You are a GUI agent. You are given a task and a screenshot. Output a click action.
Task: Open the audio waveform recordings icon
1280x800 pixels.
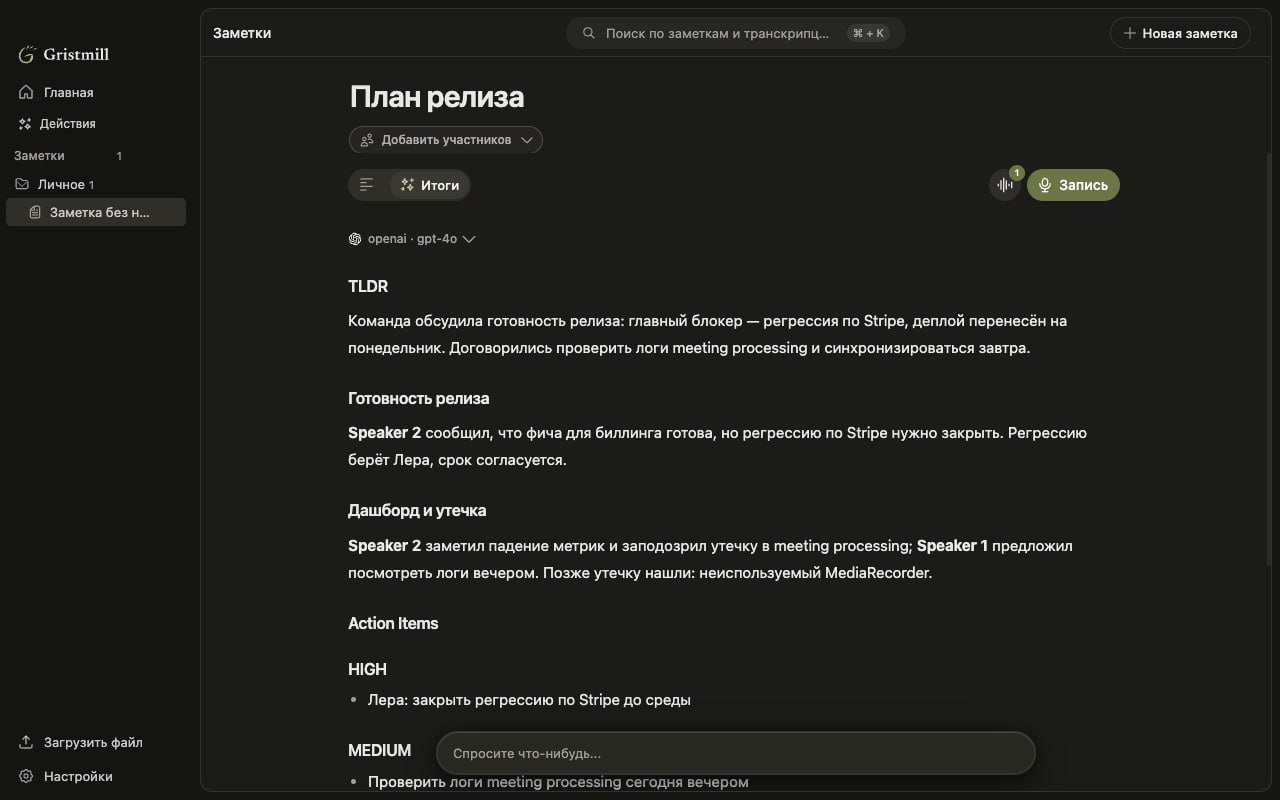[x=1005, y=185]
